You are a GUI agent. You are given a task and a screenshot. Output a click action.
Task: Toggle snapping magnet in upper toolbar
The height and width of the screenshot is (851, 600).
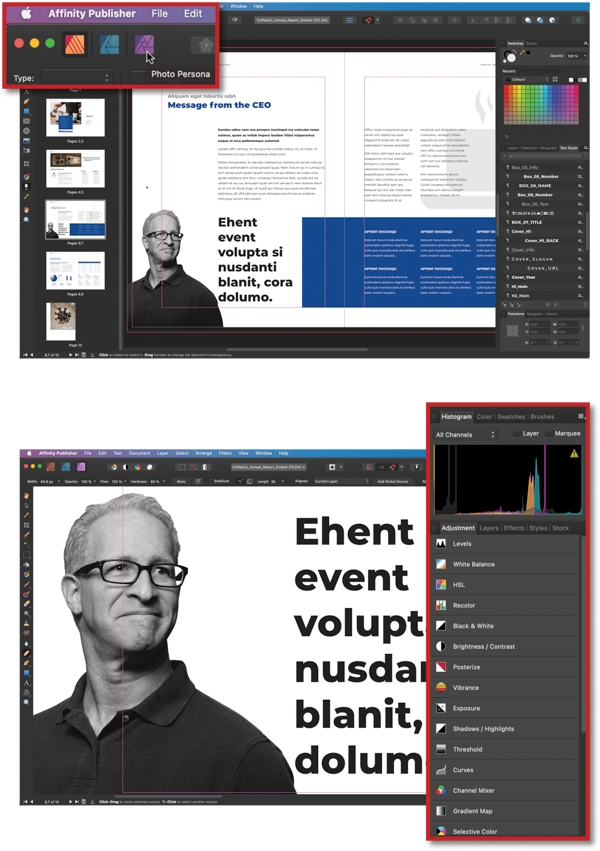pos(369,20)
